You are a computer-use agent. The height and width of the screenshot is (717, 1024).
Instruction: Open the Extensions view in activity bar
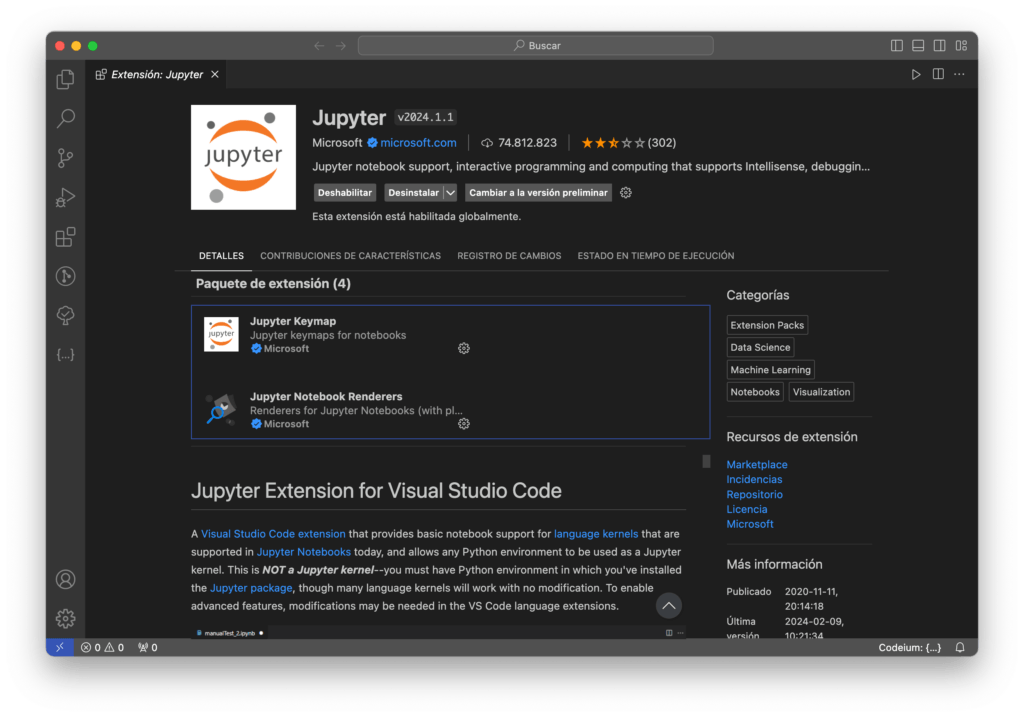[x=66, y=237]
